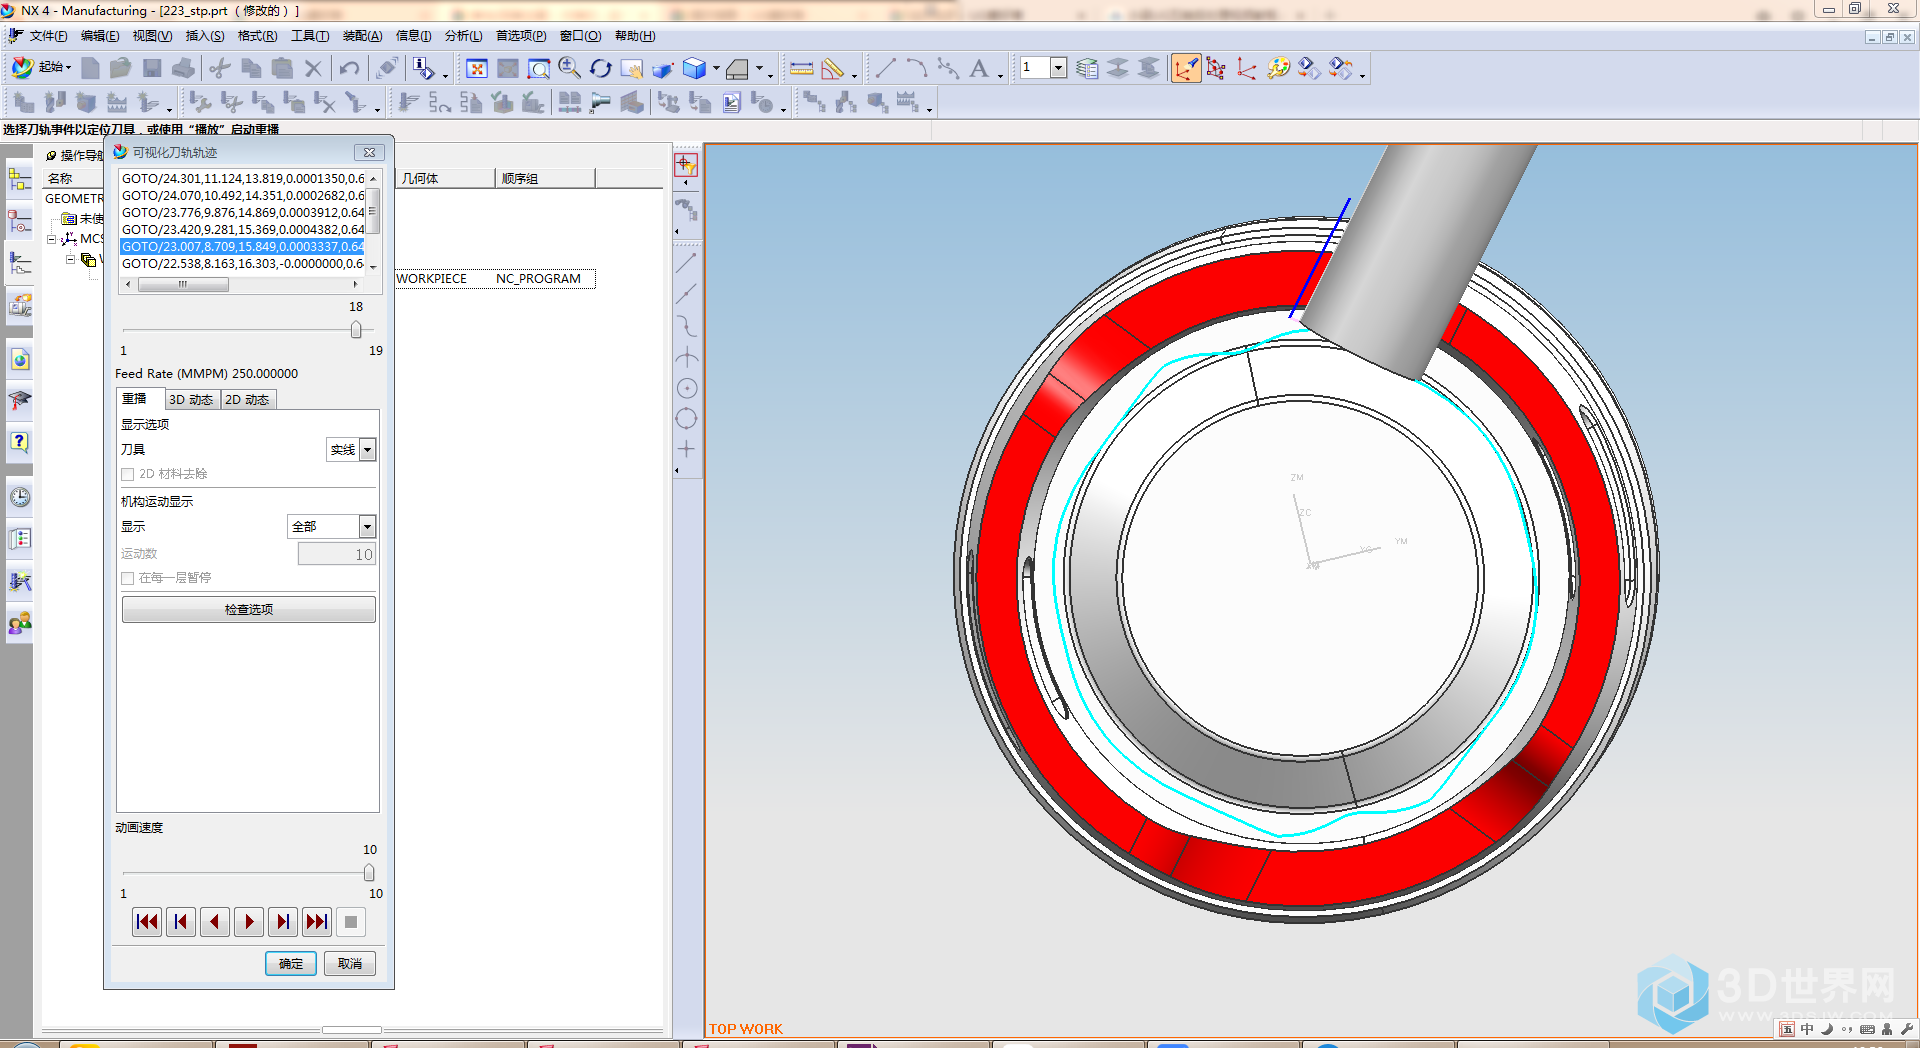1920x1048 pixels.
Task: Click the 取消 cancel button
Action: point(350,964)
